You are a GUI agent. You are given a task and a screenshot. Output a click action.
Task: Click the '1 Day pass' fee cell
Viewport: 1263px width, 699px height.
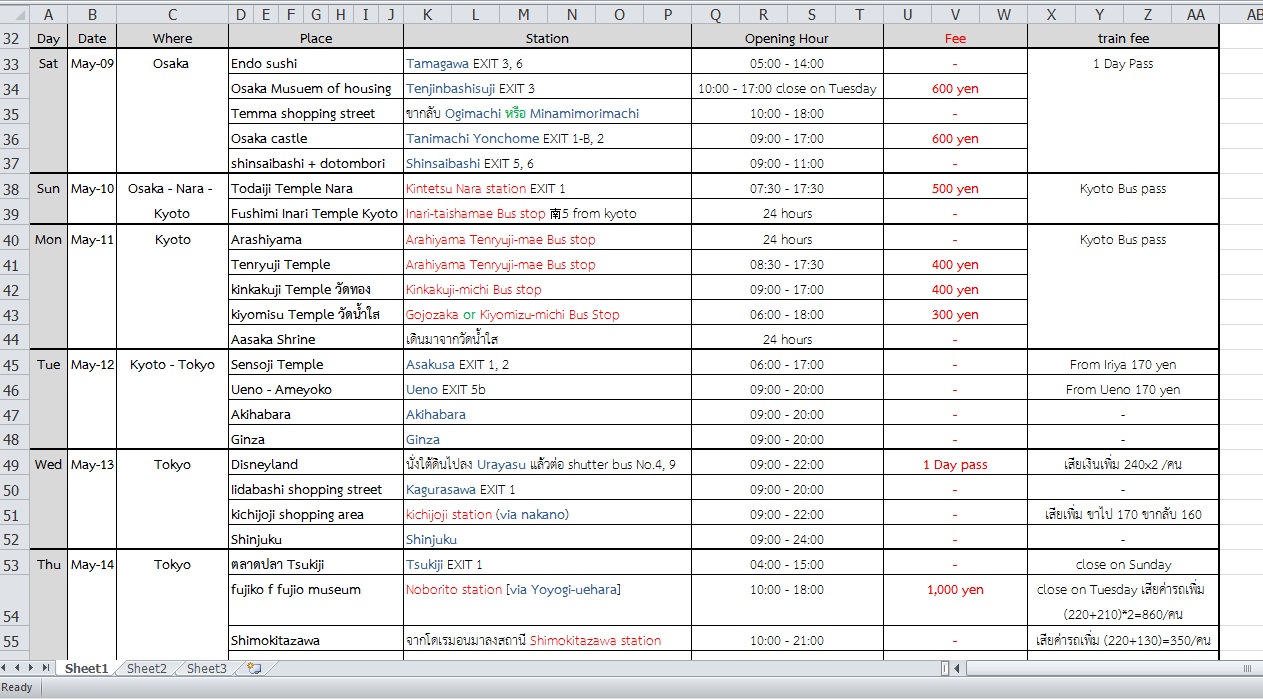tap(955, 464)
